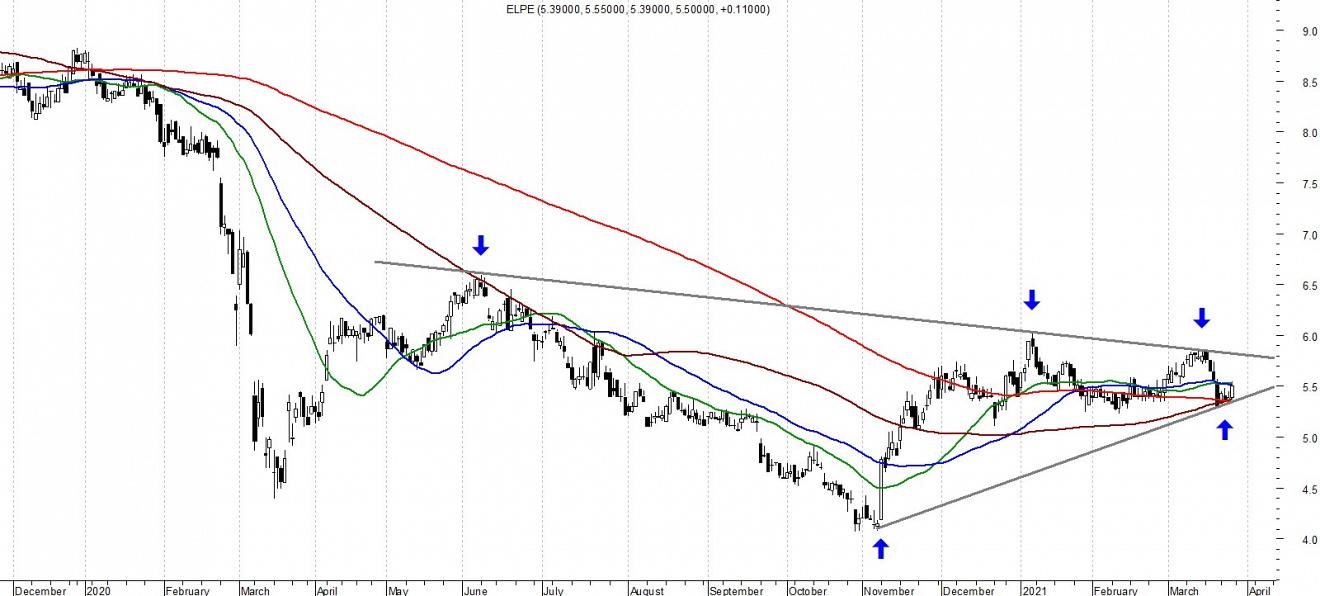This screenshot has width=1320, height=596.
Task: Click the blue down arrow above the 2021 high
Action: (x=1032, y=299)
